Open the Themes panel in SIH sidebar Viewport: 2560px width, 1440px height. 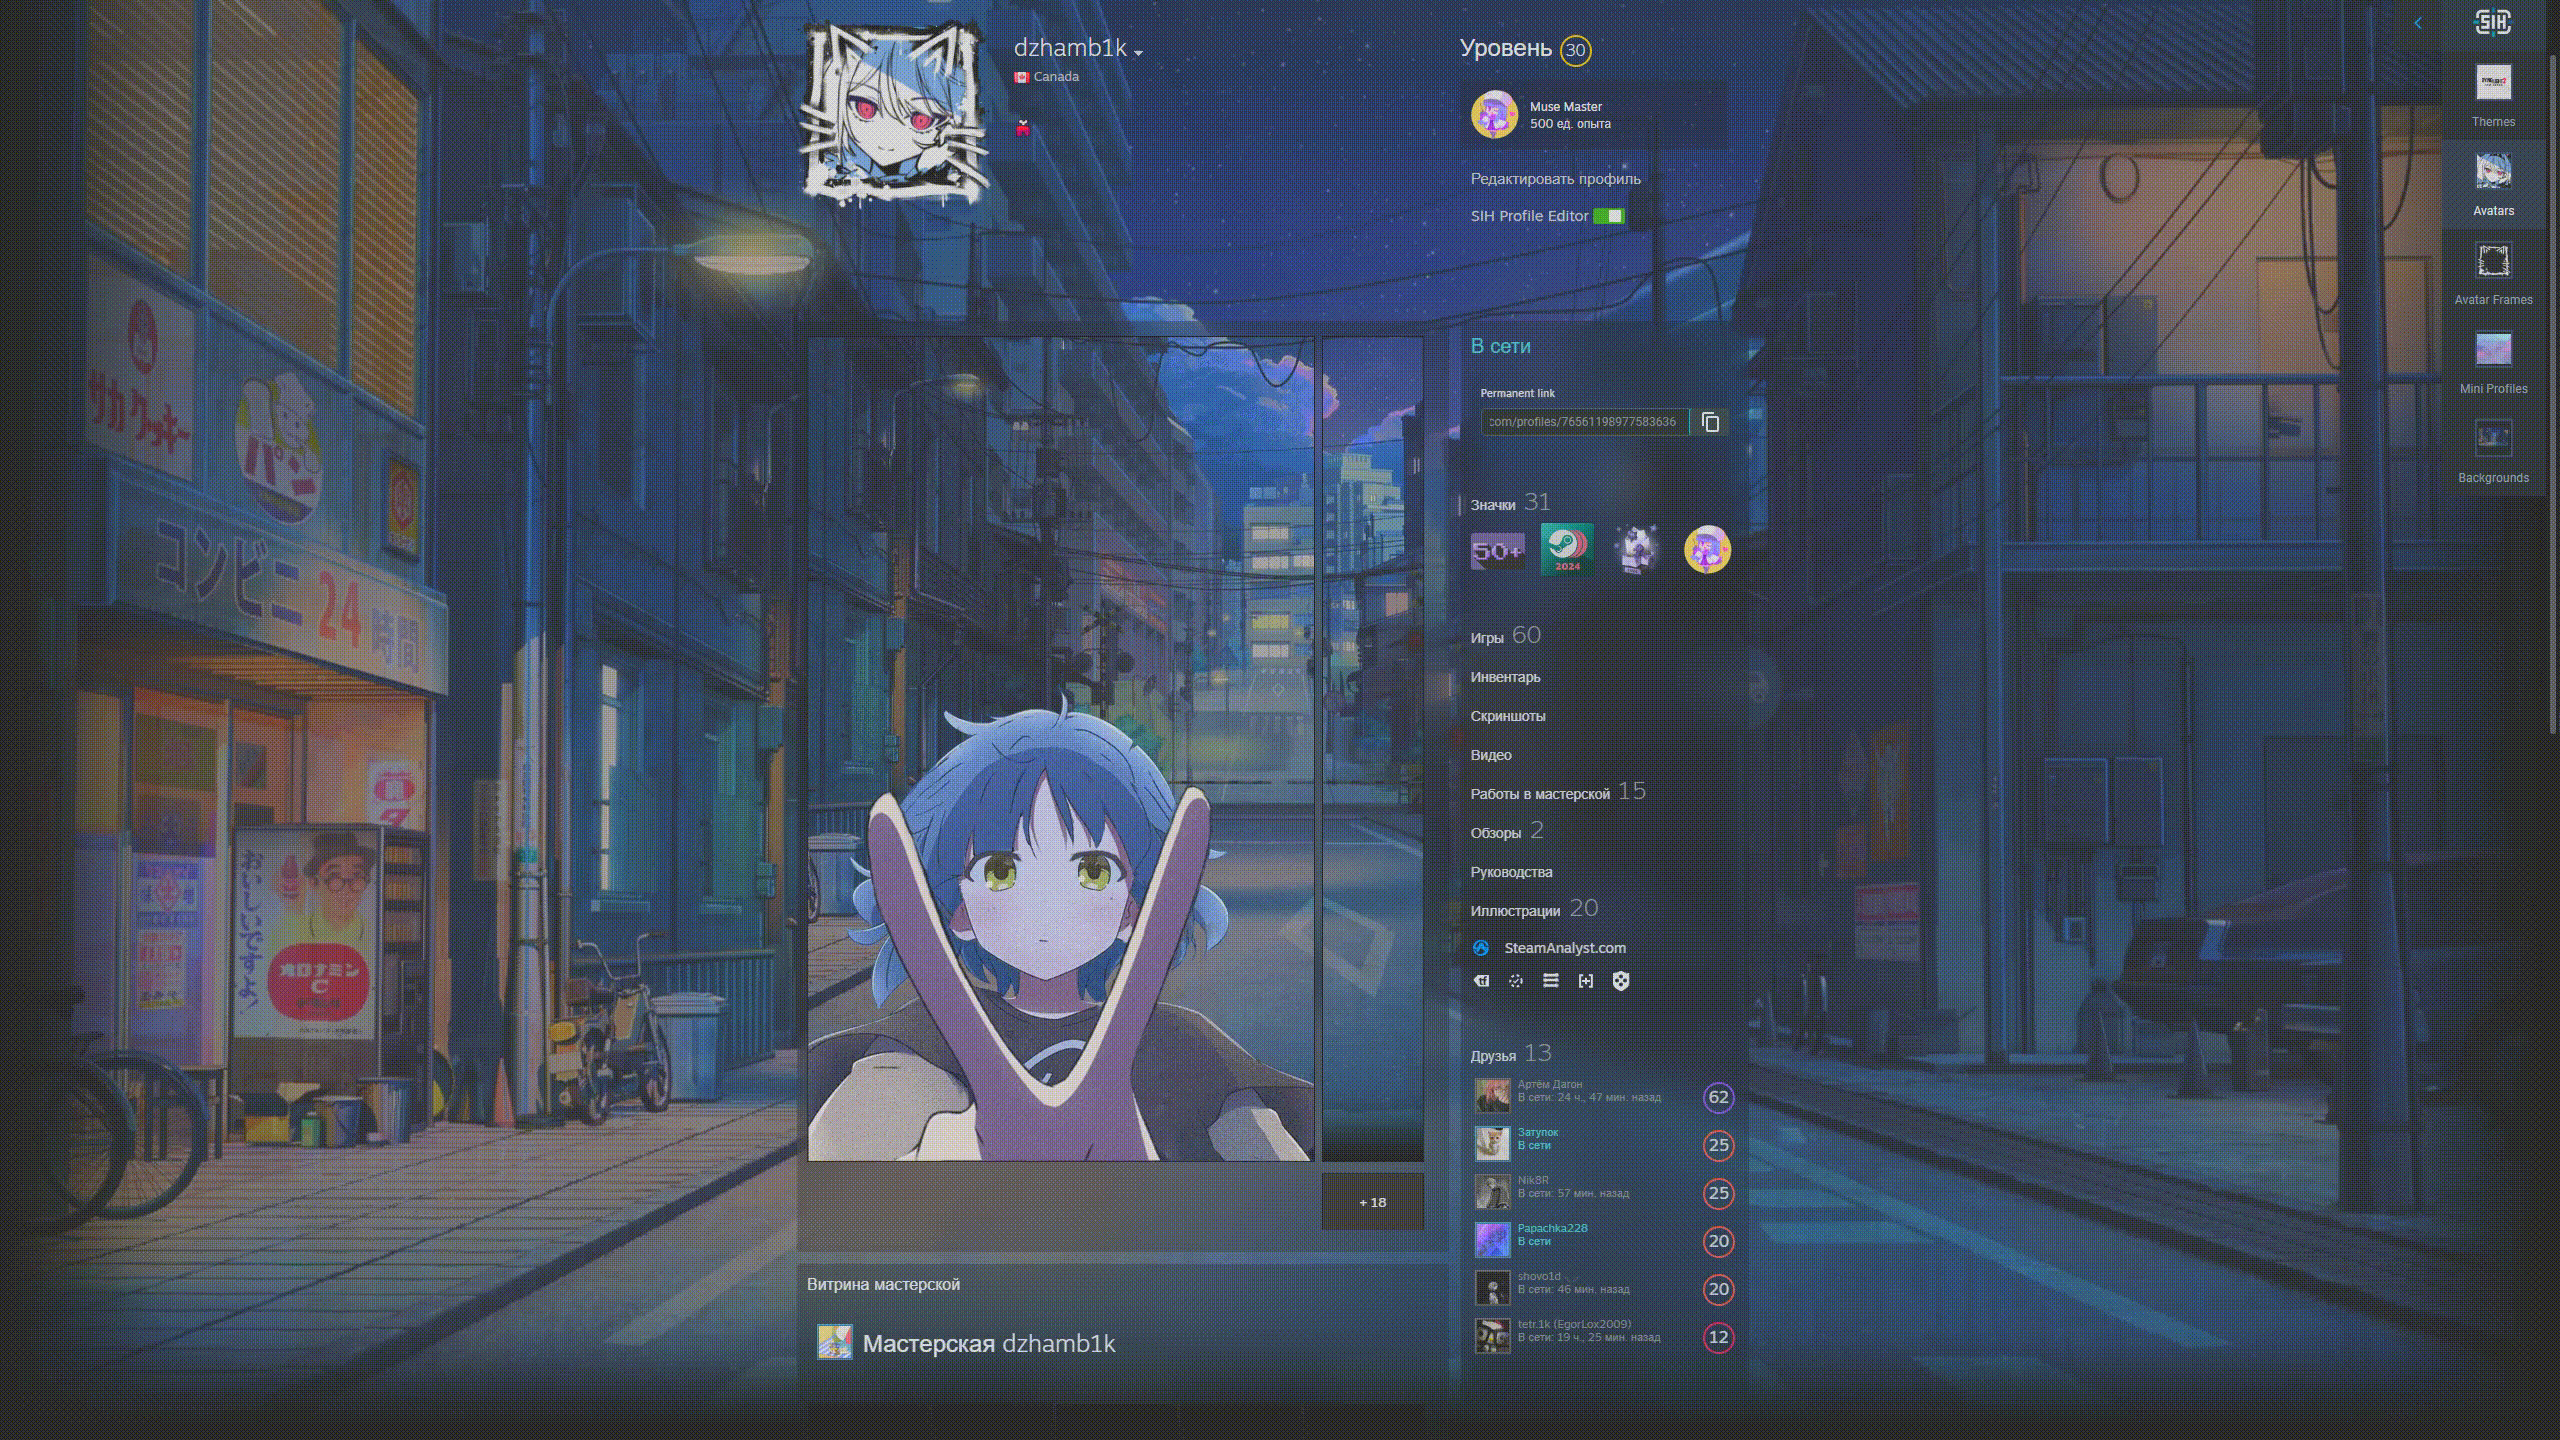[2493, 95]
